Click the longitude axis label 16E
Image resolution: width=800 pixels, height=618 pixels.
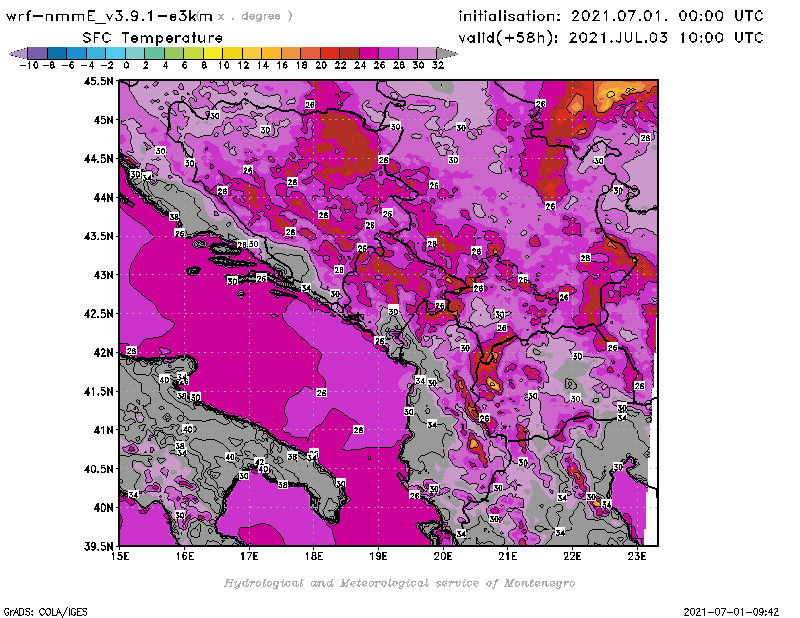(184, 556)
